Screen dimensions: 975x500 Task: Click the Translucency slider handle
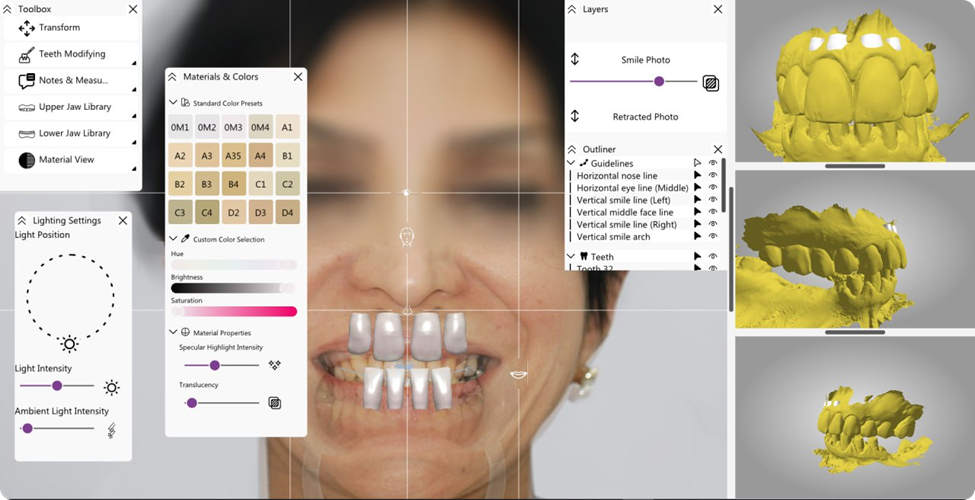point(192,403)
